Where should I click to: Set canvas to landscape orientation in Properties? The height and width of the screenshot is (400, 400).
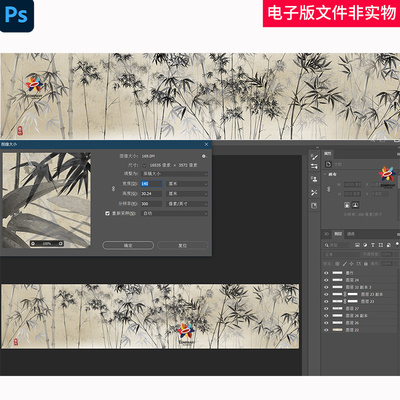[355, 205]
